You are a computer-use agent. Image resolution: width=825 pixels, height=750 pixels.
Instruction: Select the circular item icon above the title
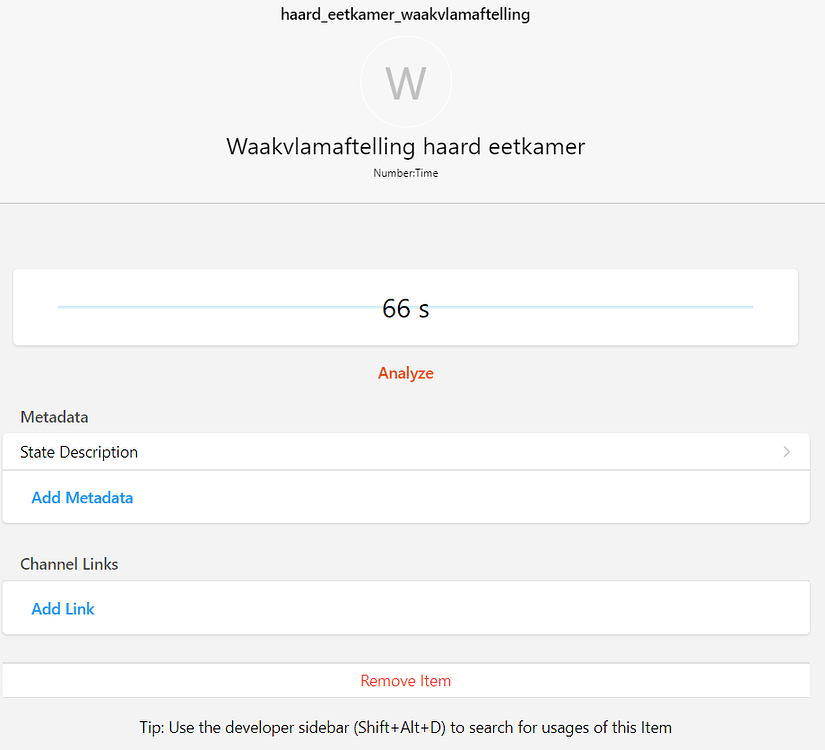click(x=405, y=82)
